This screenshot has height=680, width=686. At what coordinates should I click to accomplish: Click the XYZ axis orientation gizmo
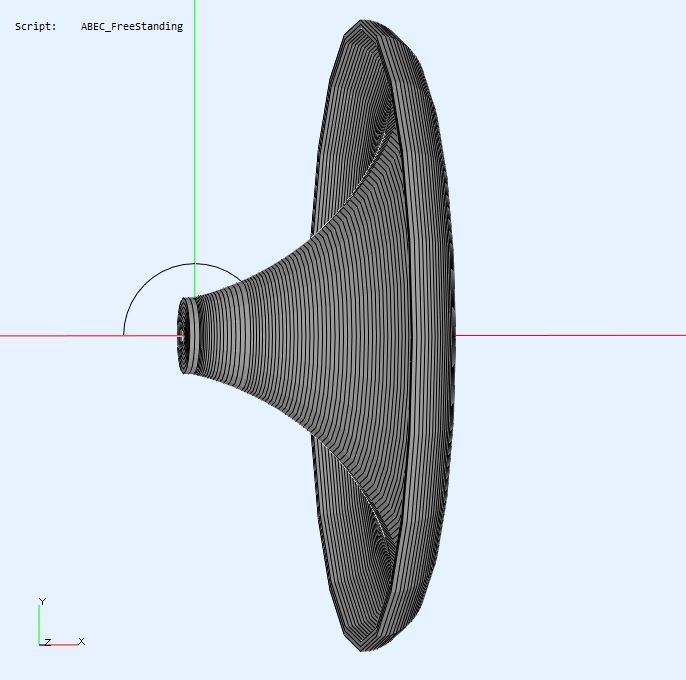[x=61, y=622]
